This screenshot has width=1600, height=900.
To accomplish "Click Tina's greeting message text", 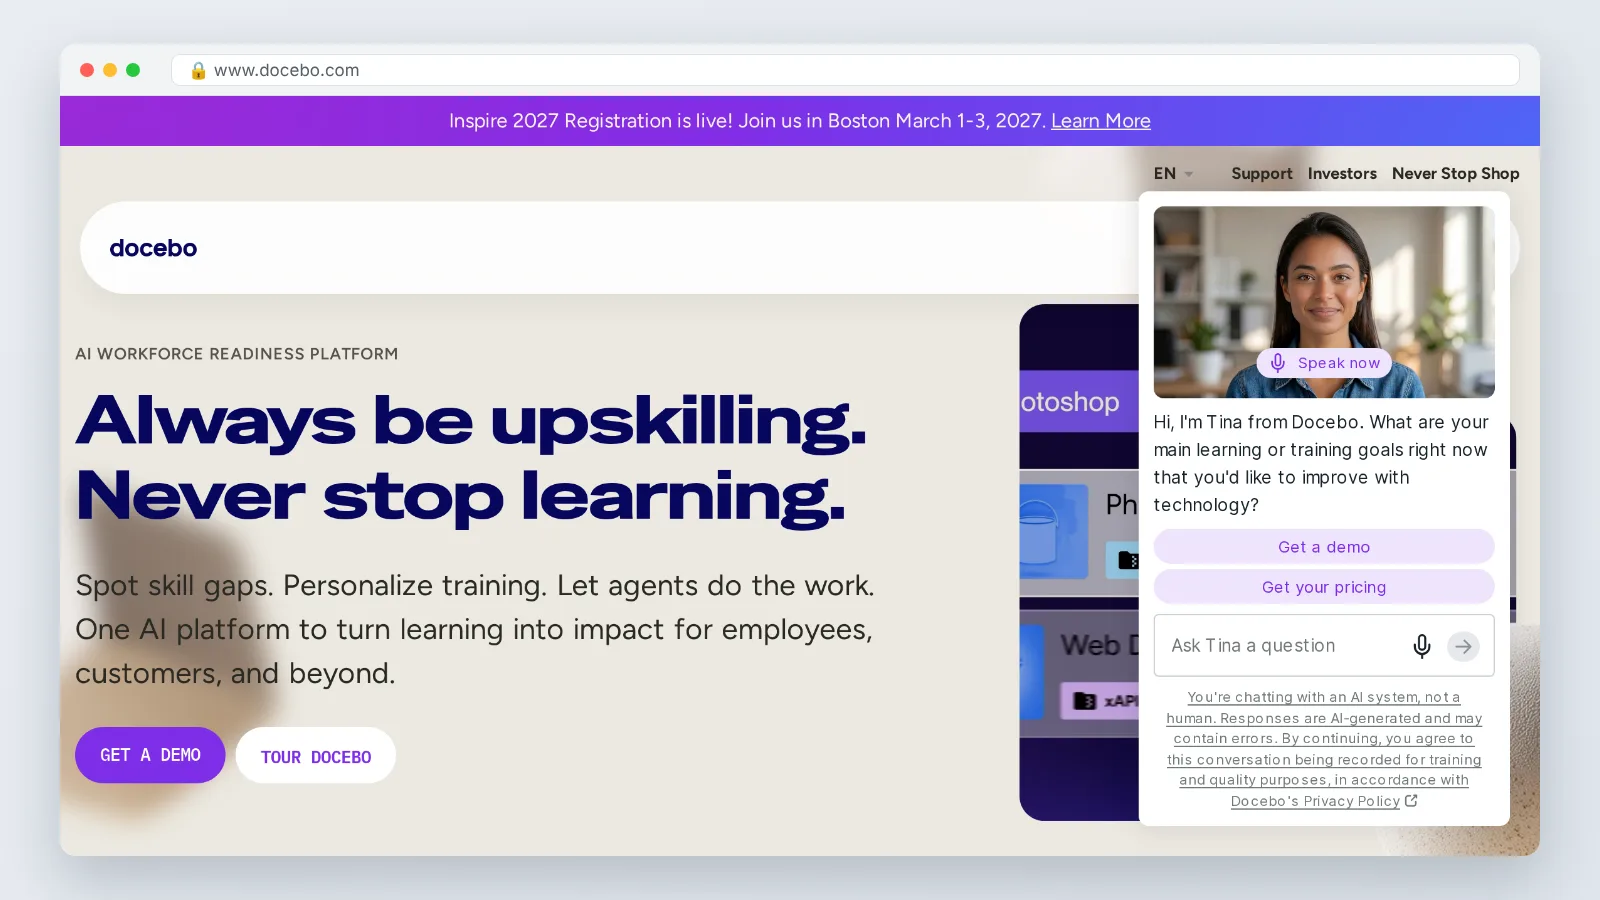I will pyautogui.click(x=1321, y=463).
